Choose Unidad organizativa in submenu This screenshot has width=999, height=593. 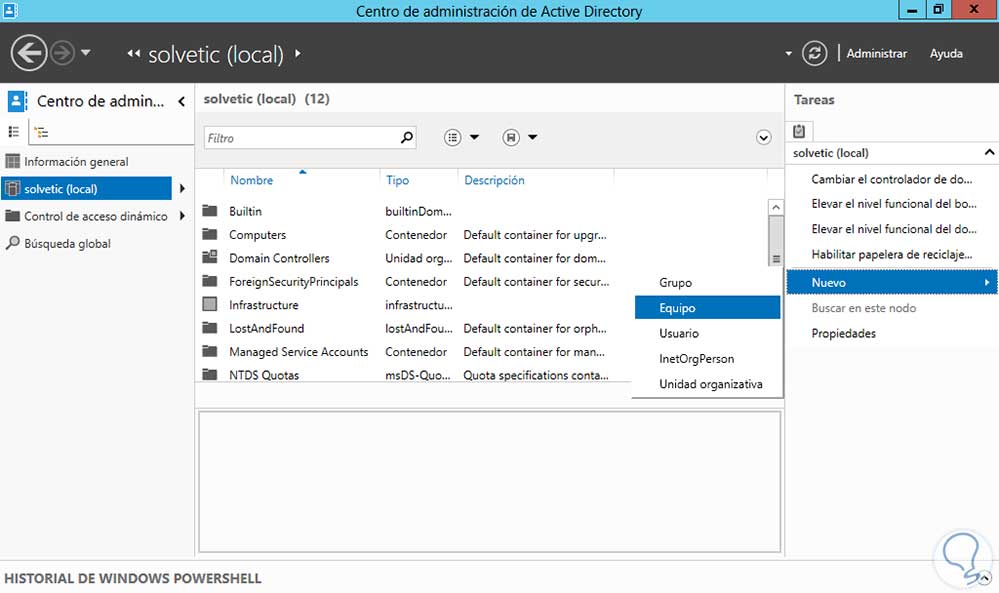(710, 384)
